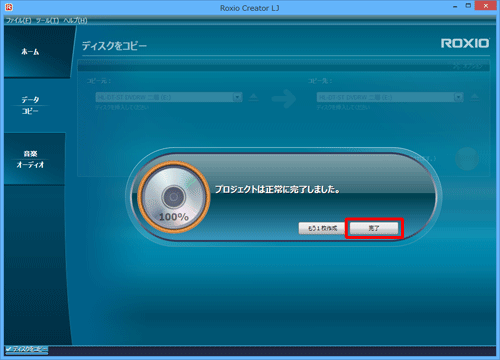
Task: Click the ディスクをコピー heading
Action: [114, 46]
